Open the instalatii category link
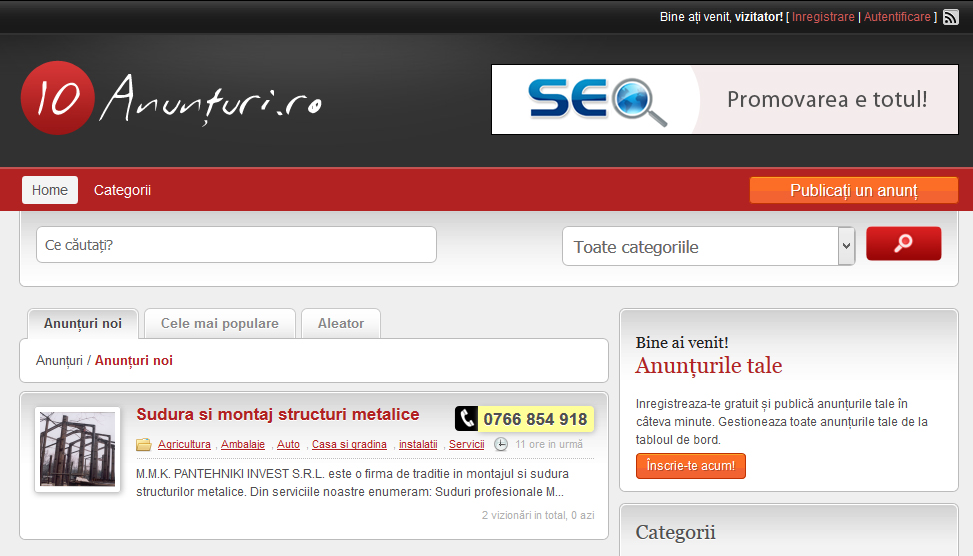Viewport: 973px width, 556px height. pyautogui.click(x=418, y=444)
